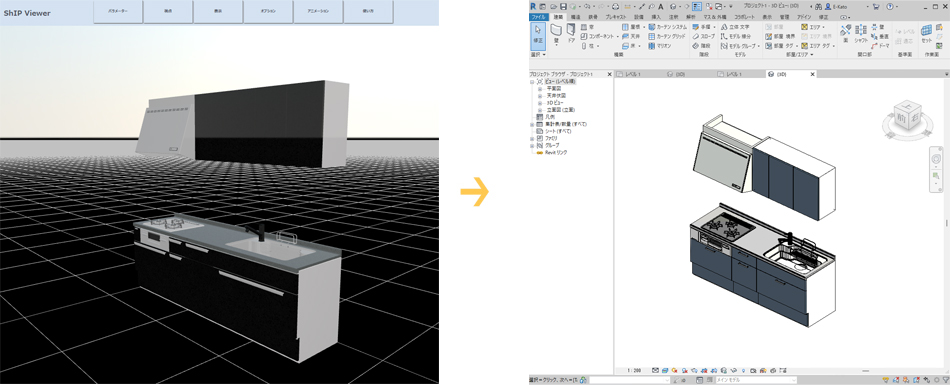This screenshot has width=950, height=385.
Task: Select the エリア tool
Action: coord(813,27)
